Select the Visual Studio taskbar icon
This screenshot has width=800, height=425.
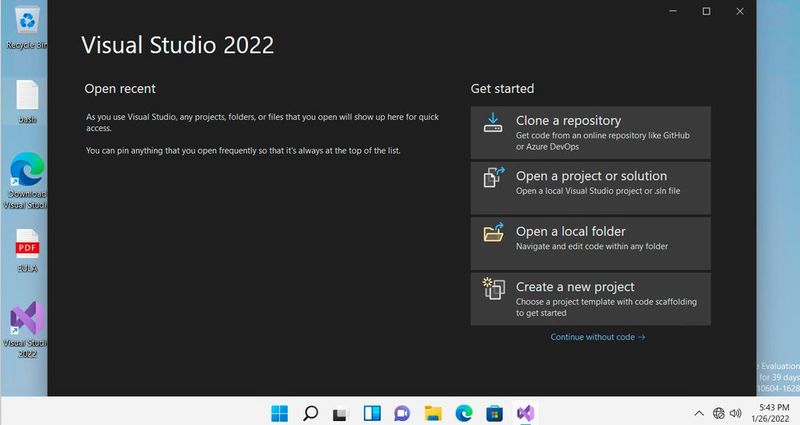coord(525,413)
